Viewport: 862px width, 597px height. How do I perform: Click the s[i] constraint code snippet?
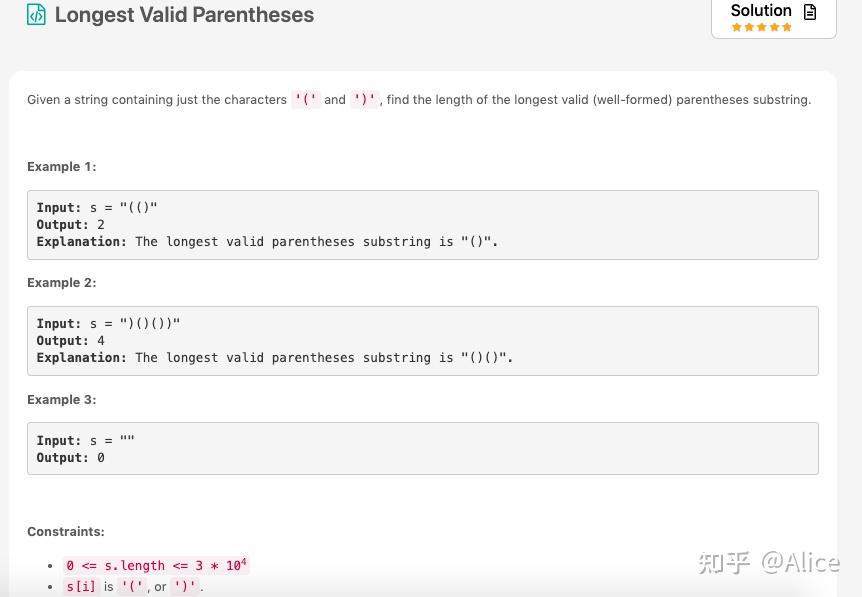(81, 586)
